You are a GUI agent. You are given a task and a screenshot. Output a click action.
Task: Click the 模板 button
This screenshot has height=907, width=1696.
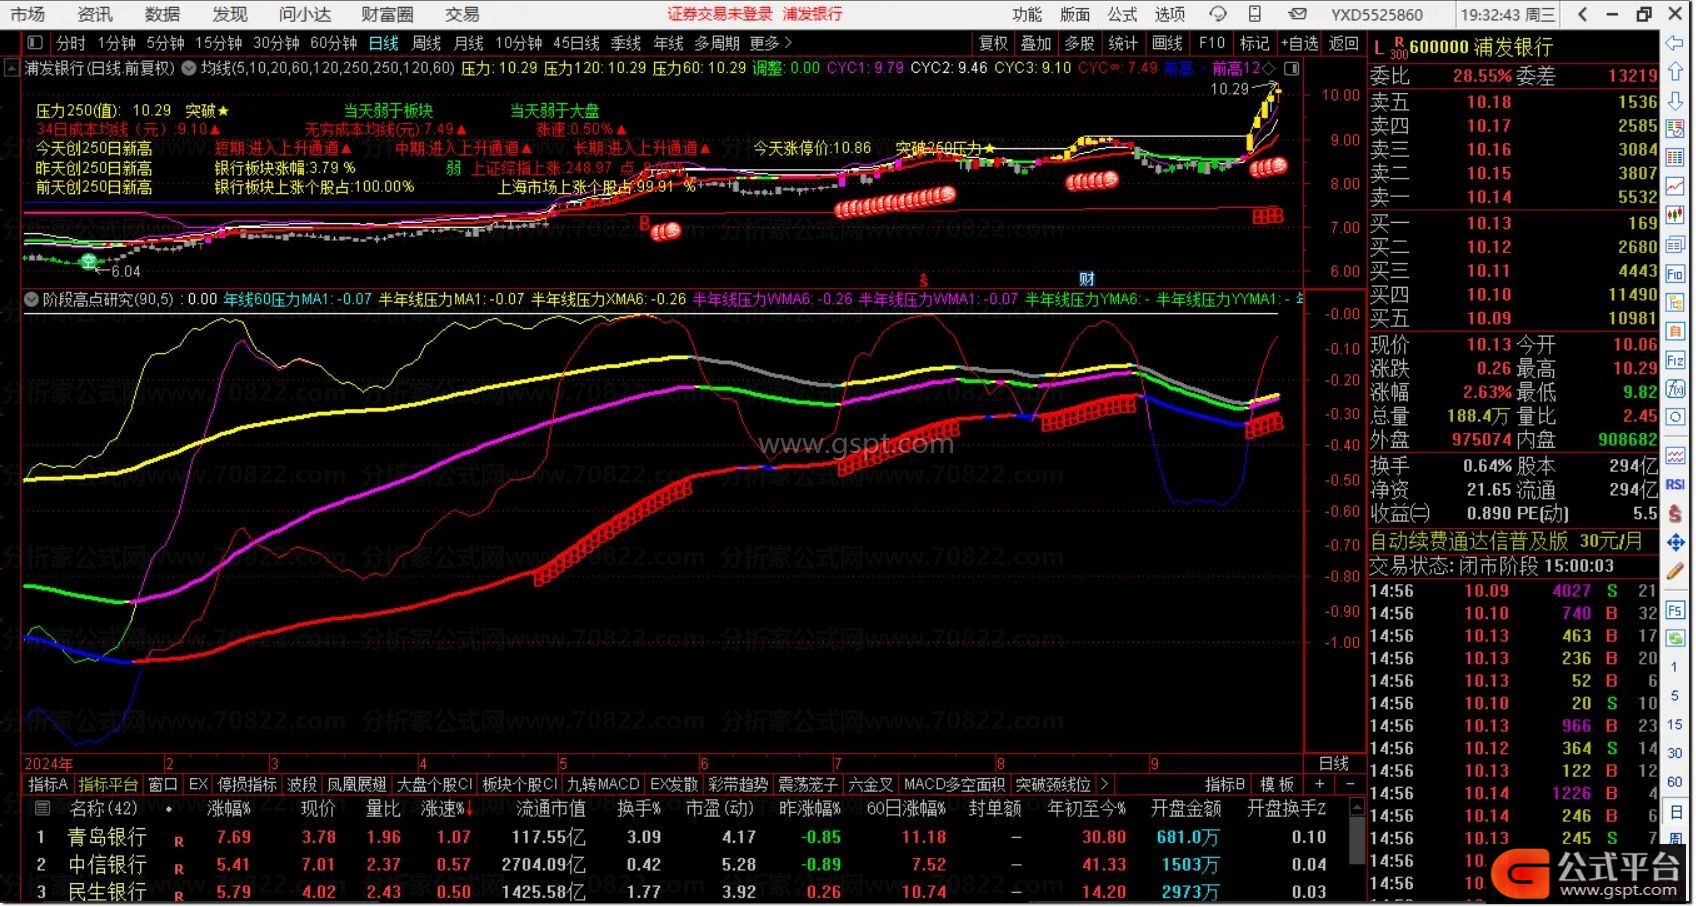(1276, 784)
